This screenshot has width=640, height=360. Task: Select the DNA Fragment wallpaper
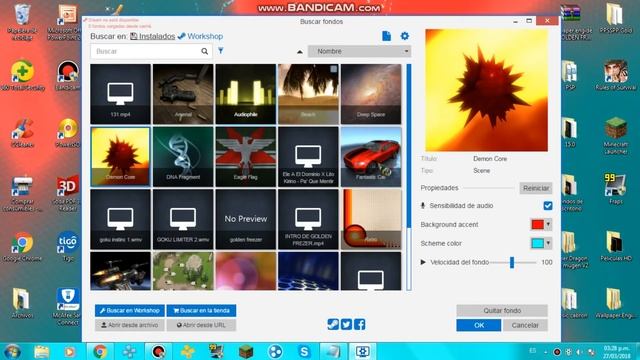click(x=183, y=156)
